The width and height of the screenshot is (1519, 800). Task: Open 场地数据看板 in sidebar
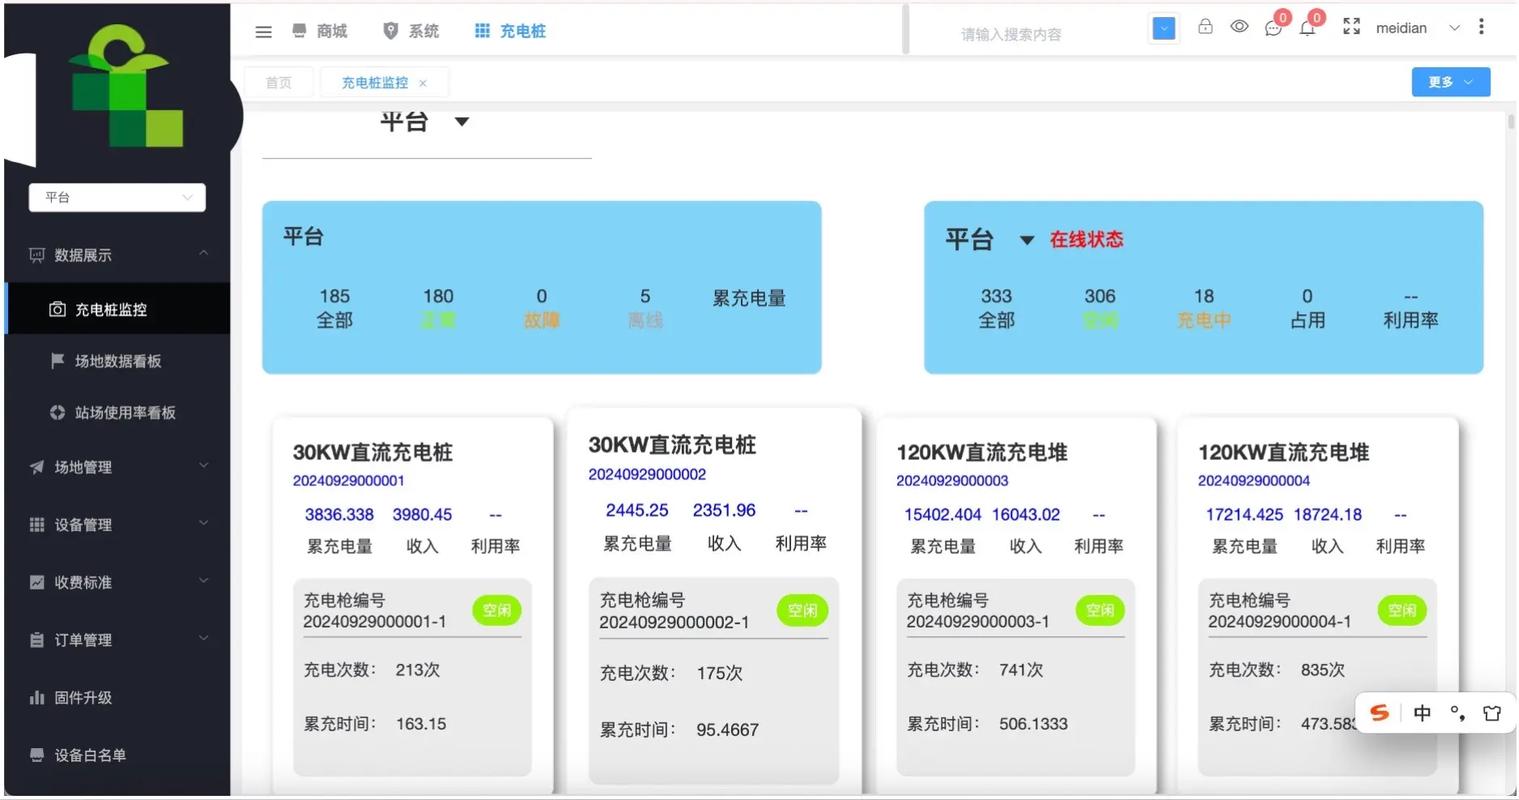click(x=117, y=361)
